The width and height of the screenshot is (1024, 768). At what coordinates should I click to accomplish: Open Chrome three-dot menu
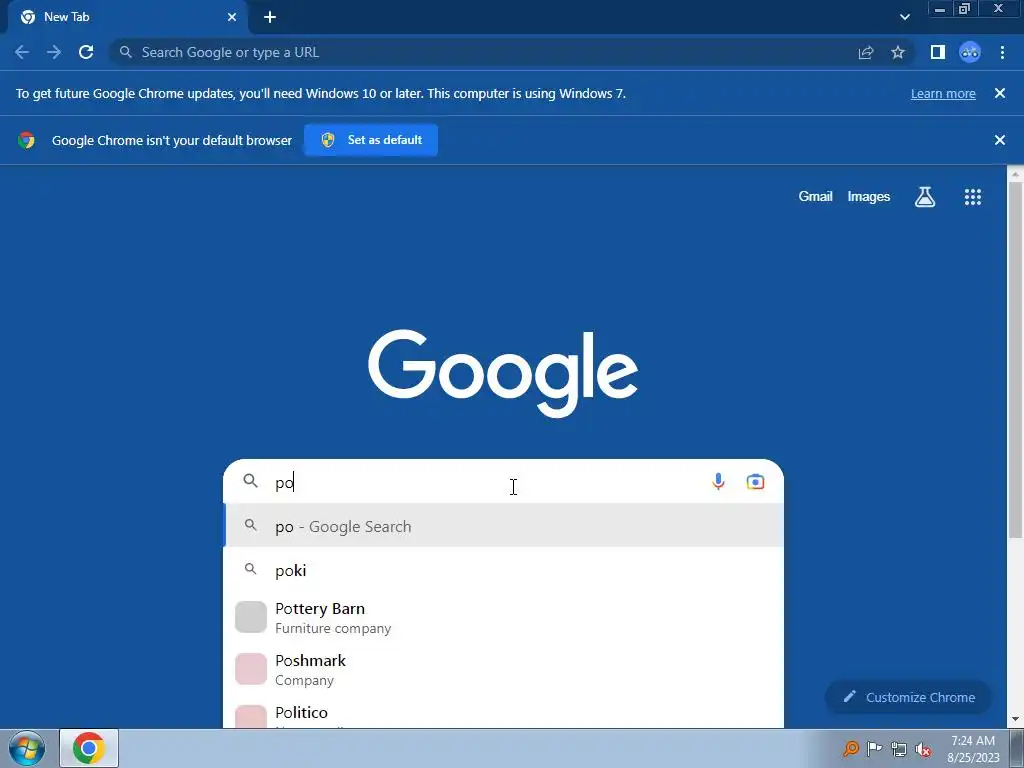tap(1002, 52)
